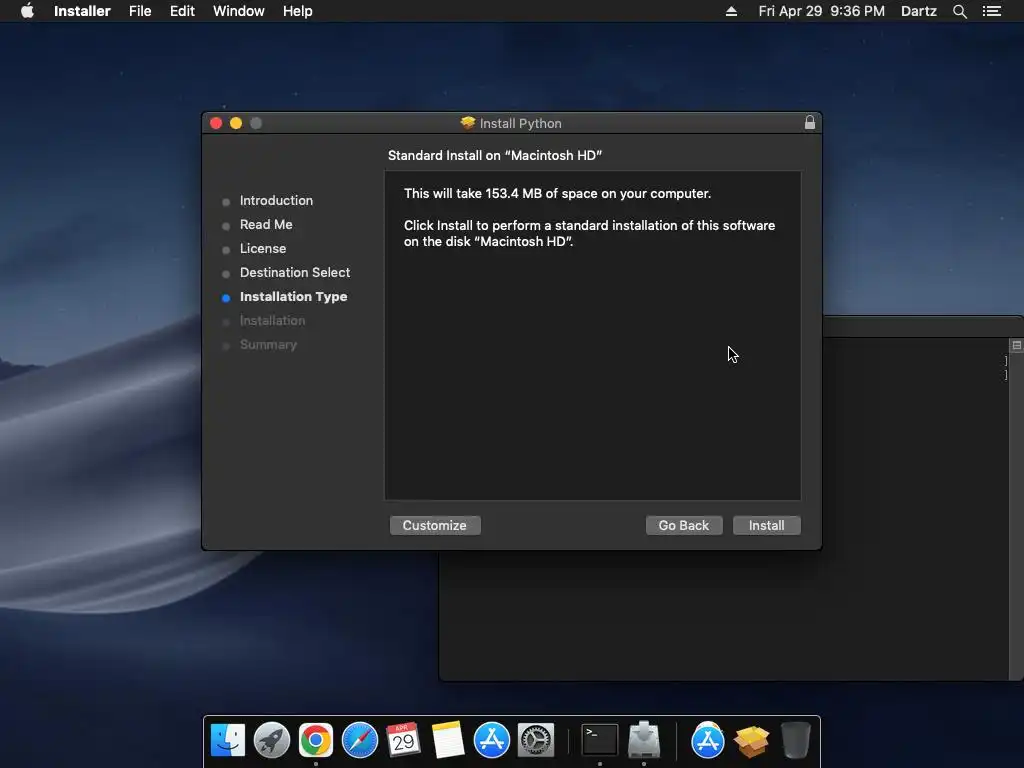This screenshot has width=1024, height=768.
Task: Minimize Install Python with the yellow button
Action: (236, 123)
